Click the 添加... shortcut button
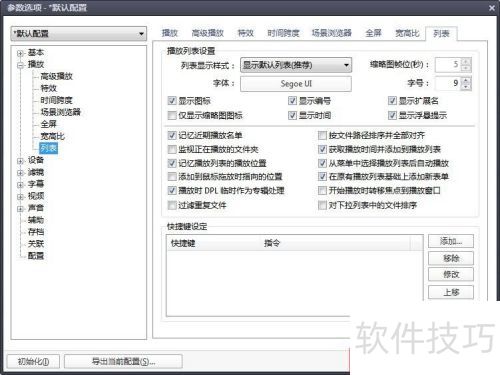 (x=451, y=241)
